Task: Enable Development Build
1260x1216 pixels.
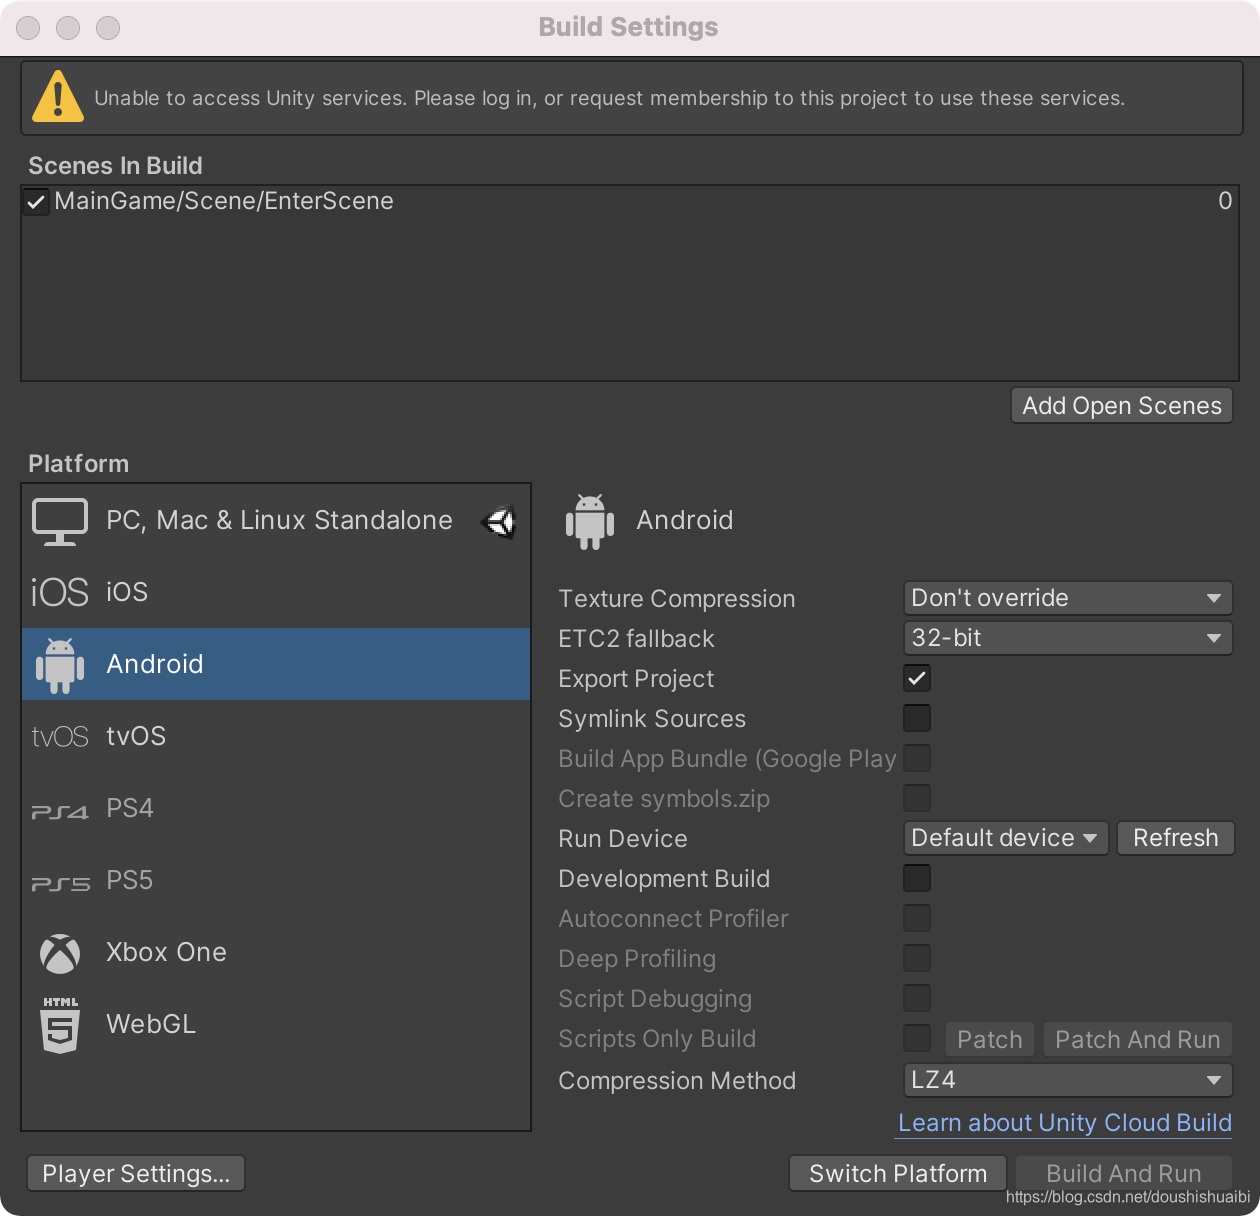Action: coord(916,878)
